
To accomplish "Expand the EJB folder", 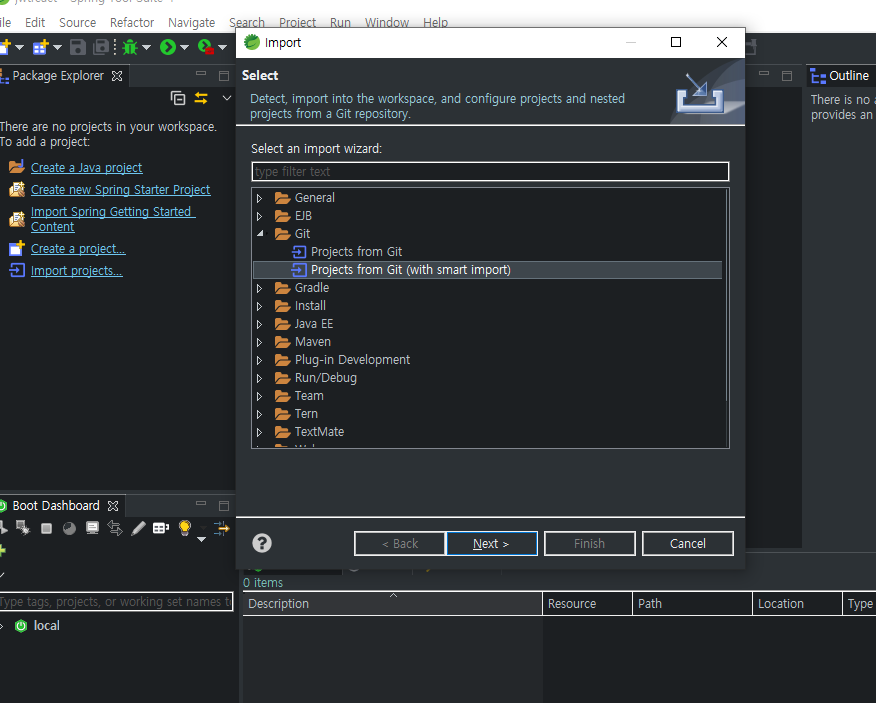I will pyautogui.click(x=259, y=216).
